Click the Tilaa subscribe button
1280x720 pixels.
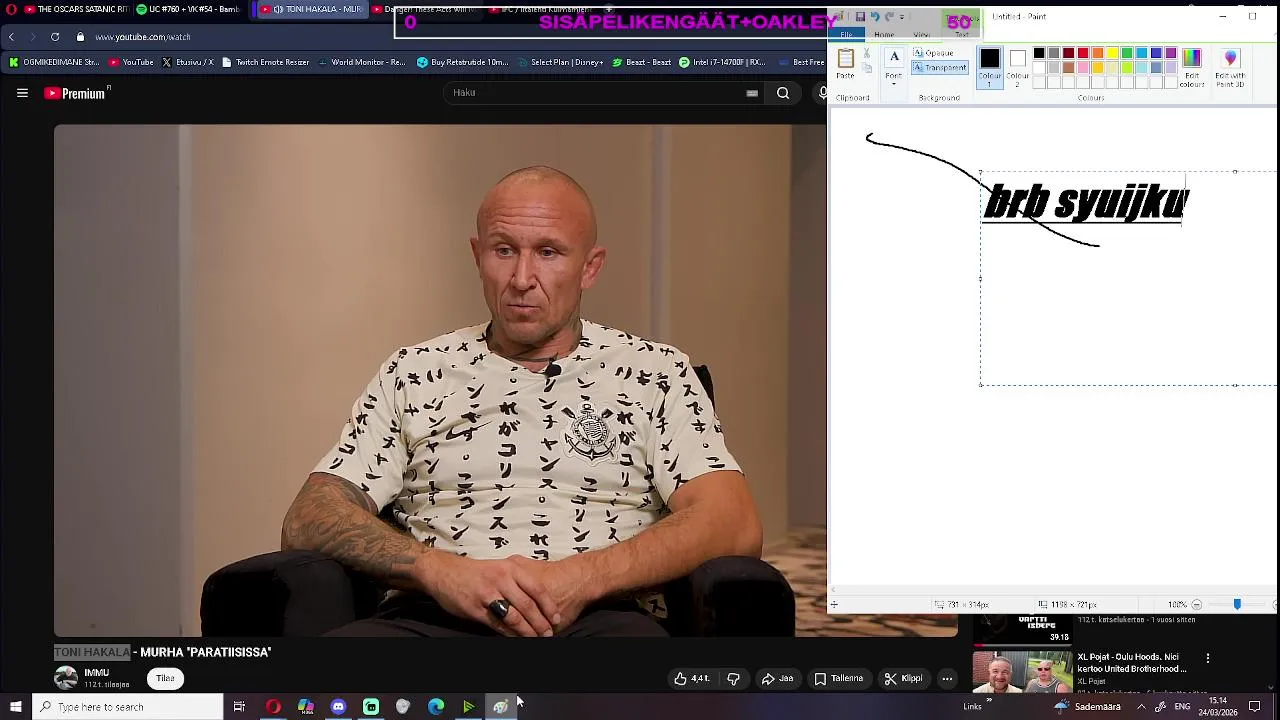(x=165, y=678)
